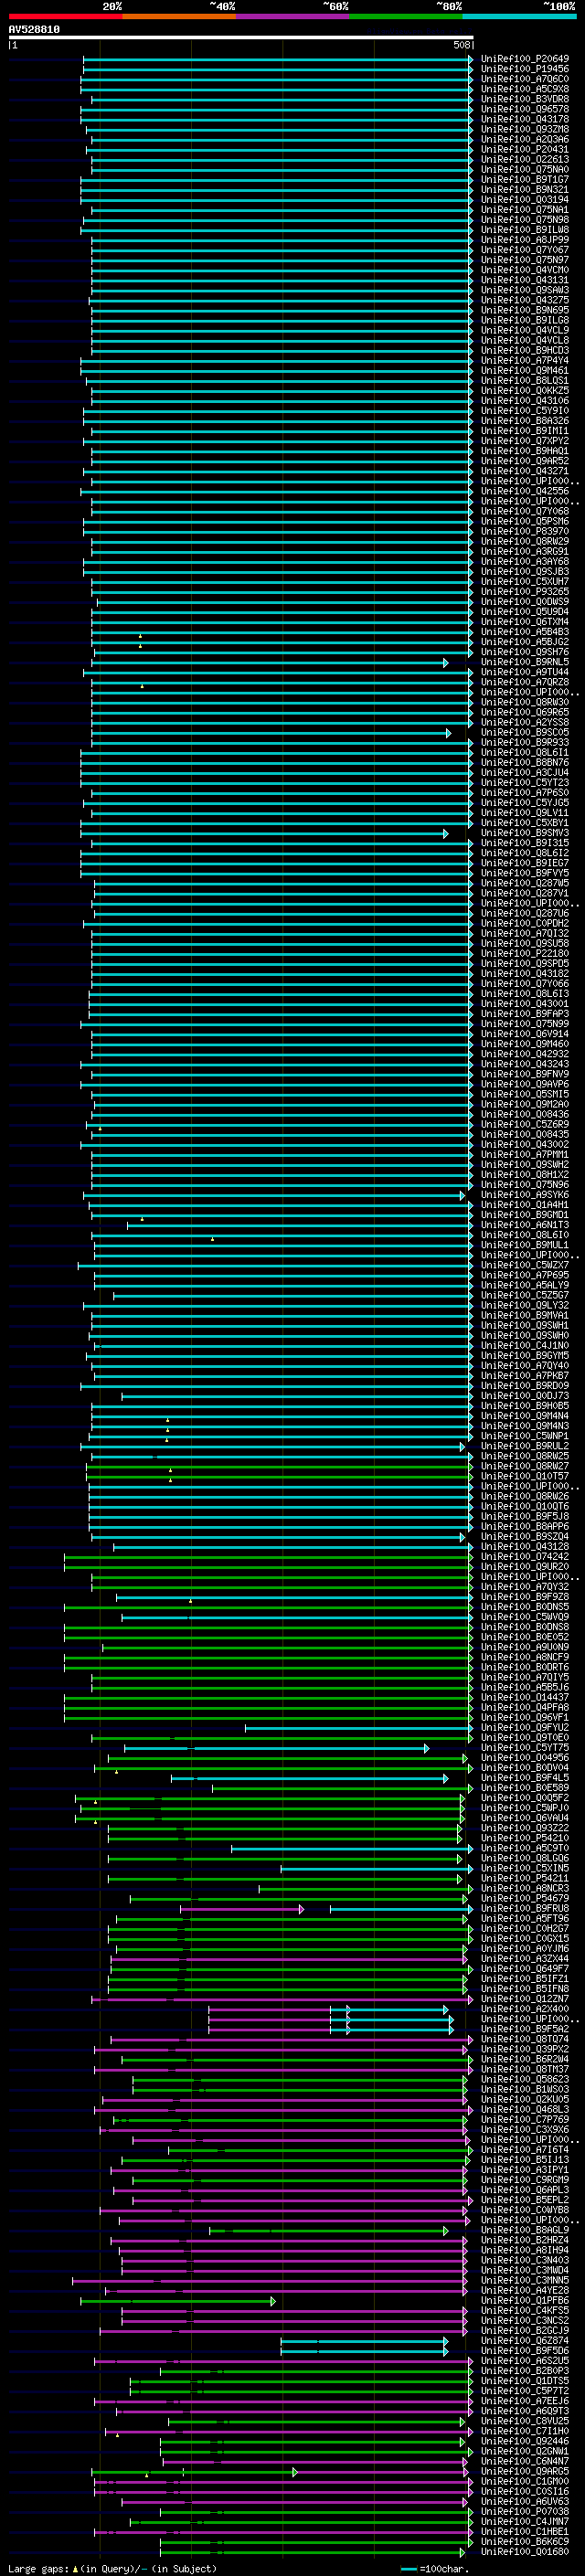Click the red 20% identity color segment
This screenshot has width=585, height=2576.
coord(65,16)
